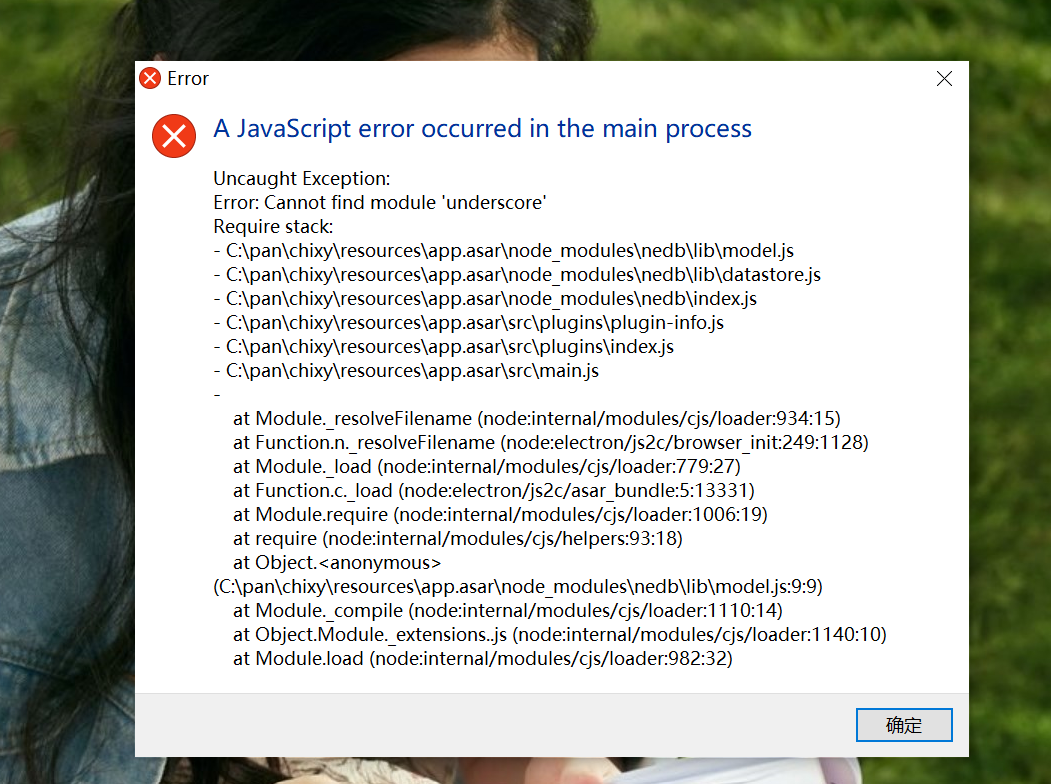Image resolution: width=1051 pixels, height=784 pixels.
Task: Click the Module._compile loader:1110:14 line
Action: tap(507, 610)
